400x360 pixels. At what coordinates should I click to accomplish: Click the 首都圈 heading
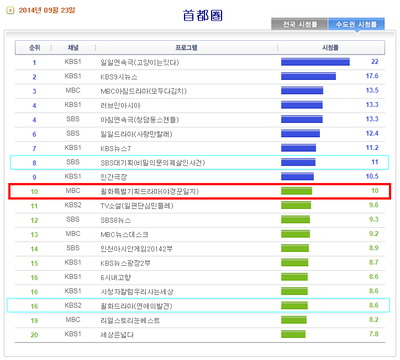203,15
